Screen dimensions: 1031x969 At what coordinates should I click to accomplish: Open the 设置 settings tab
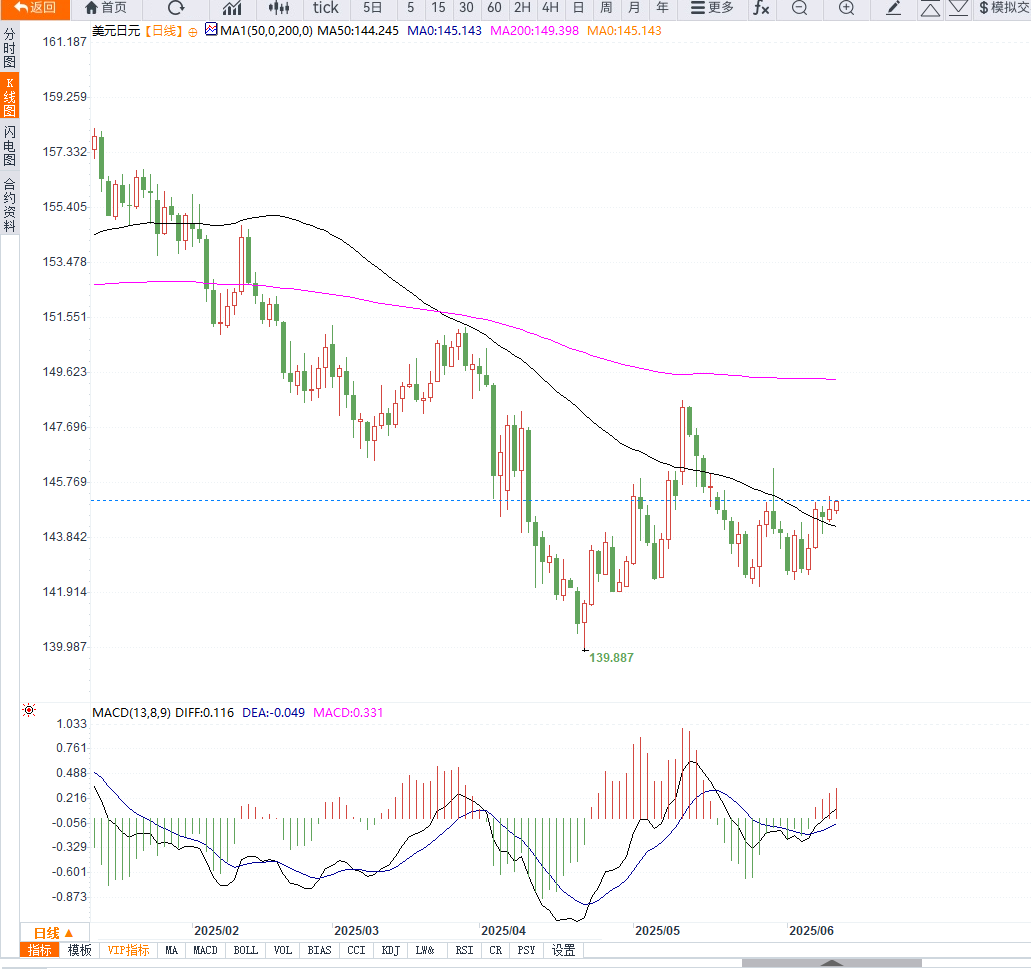(563, 951)
